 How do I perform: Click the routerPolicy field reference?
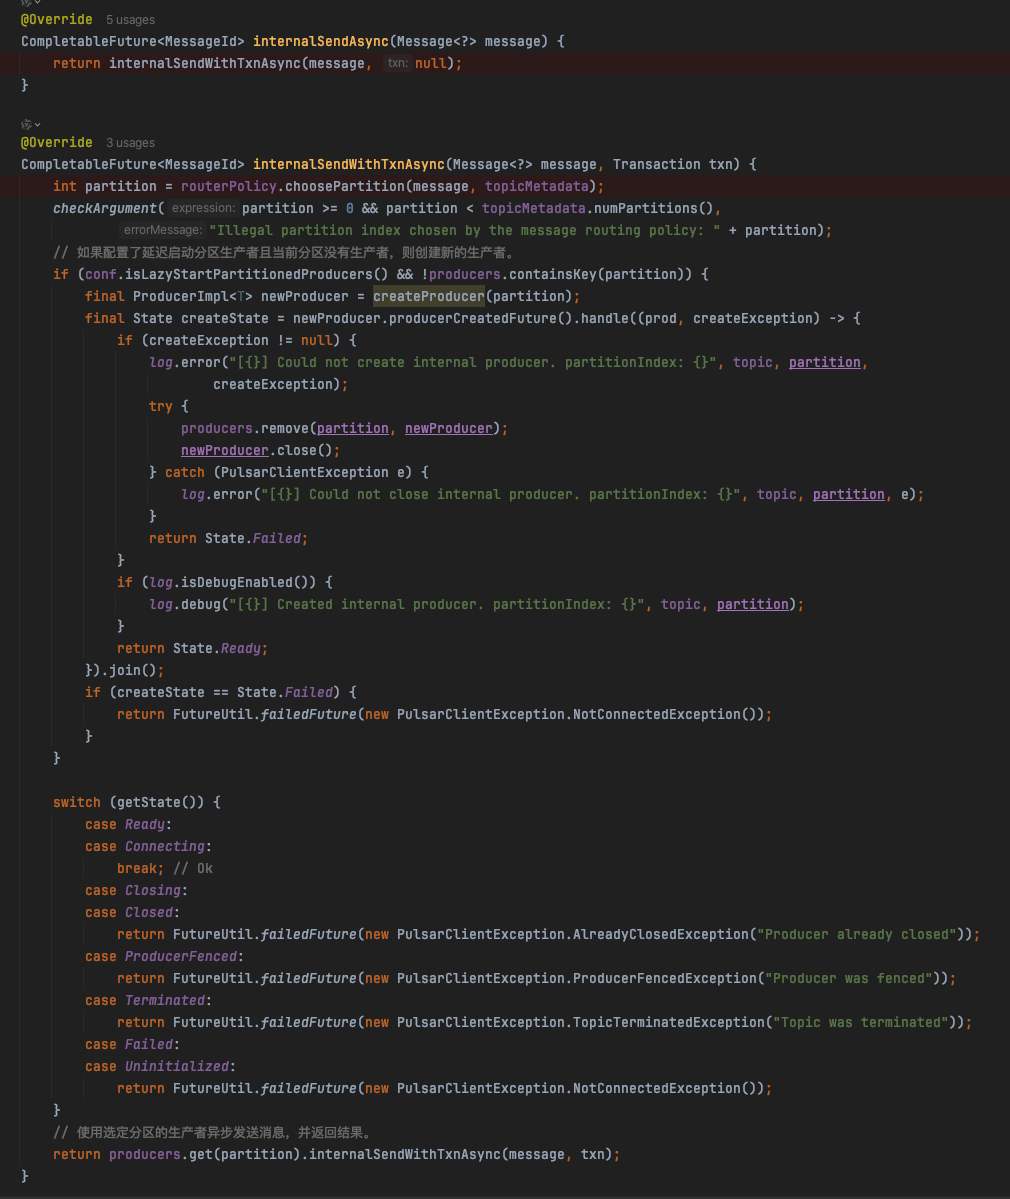coord(229,187)
